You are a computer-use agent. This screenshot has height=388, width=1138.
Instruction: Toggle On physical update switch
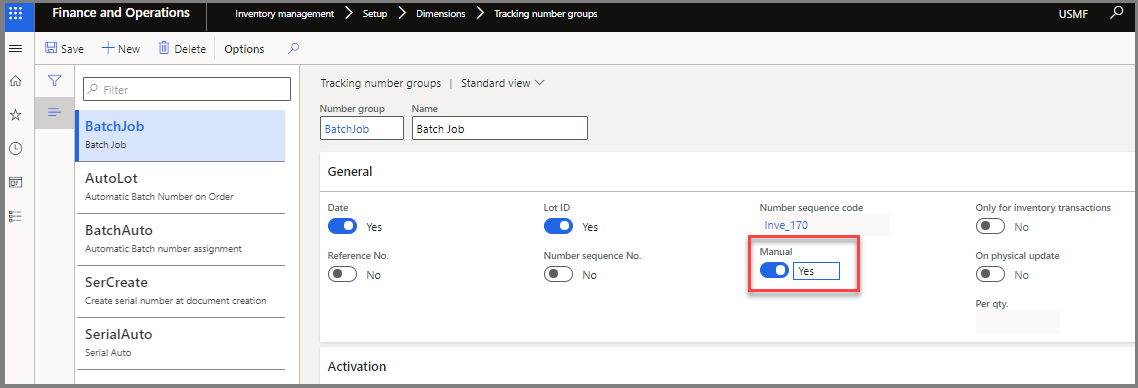991,274
